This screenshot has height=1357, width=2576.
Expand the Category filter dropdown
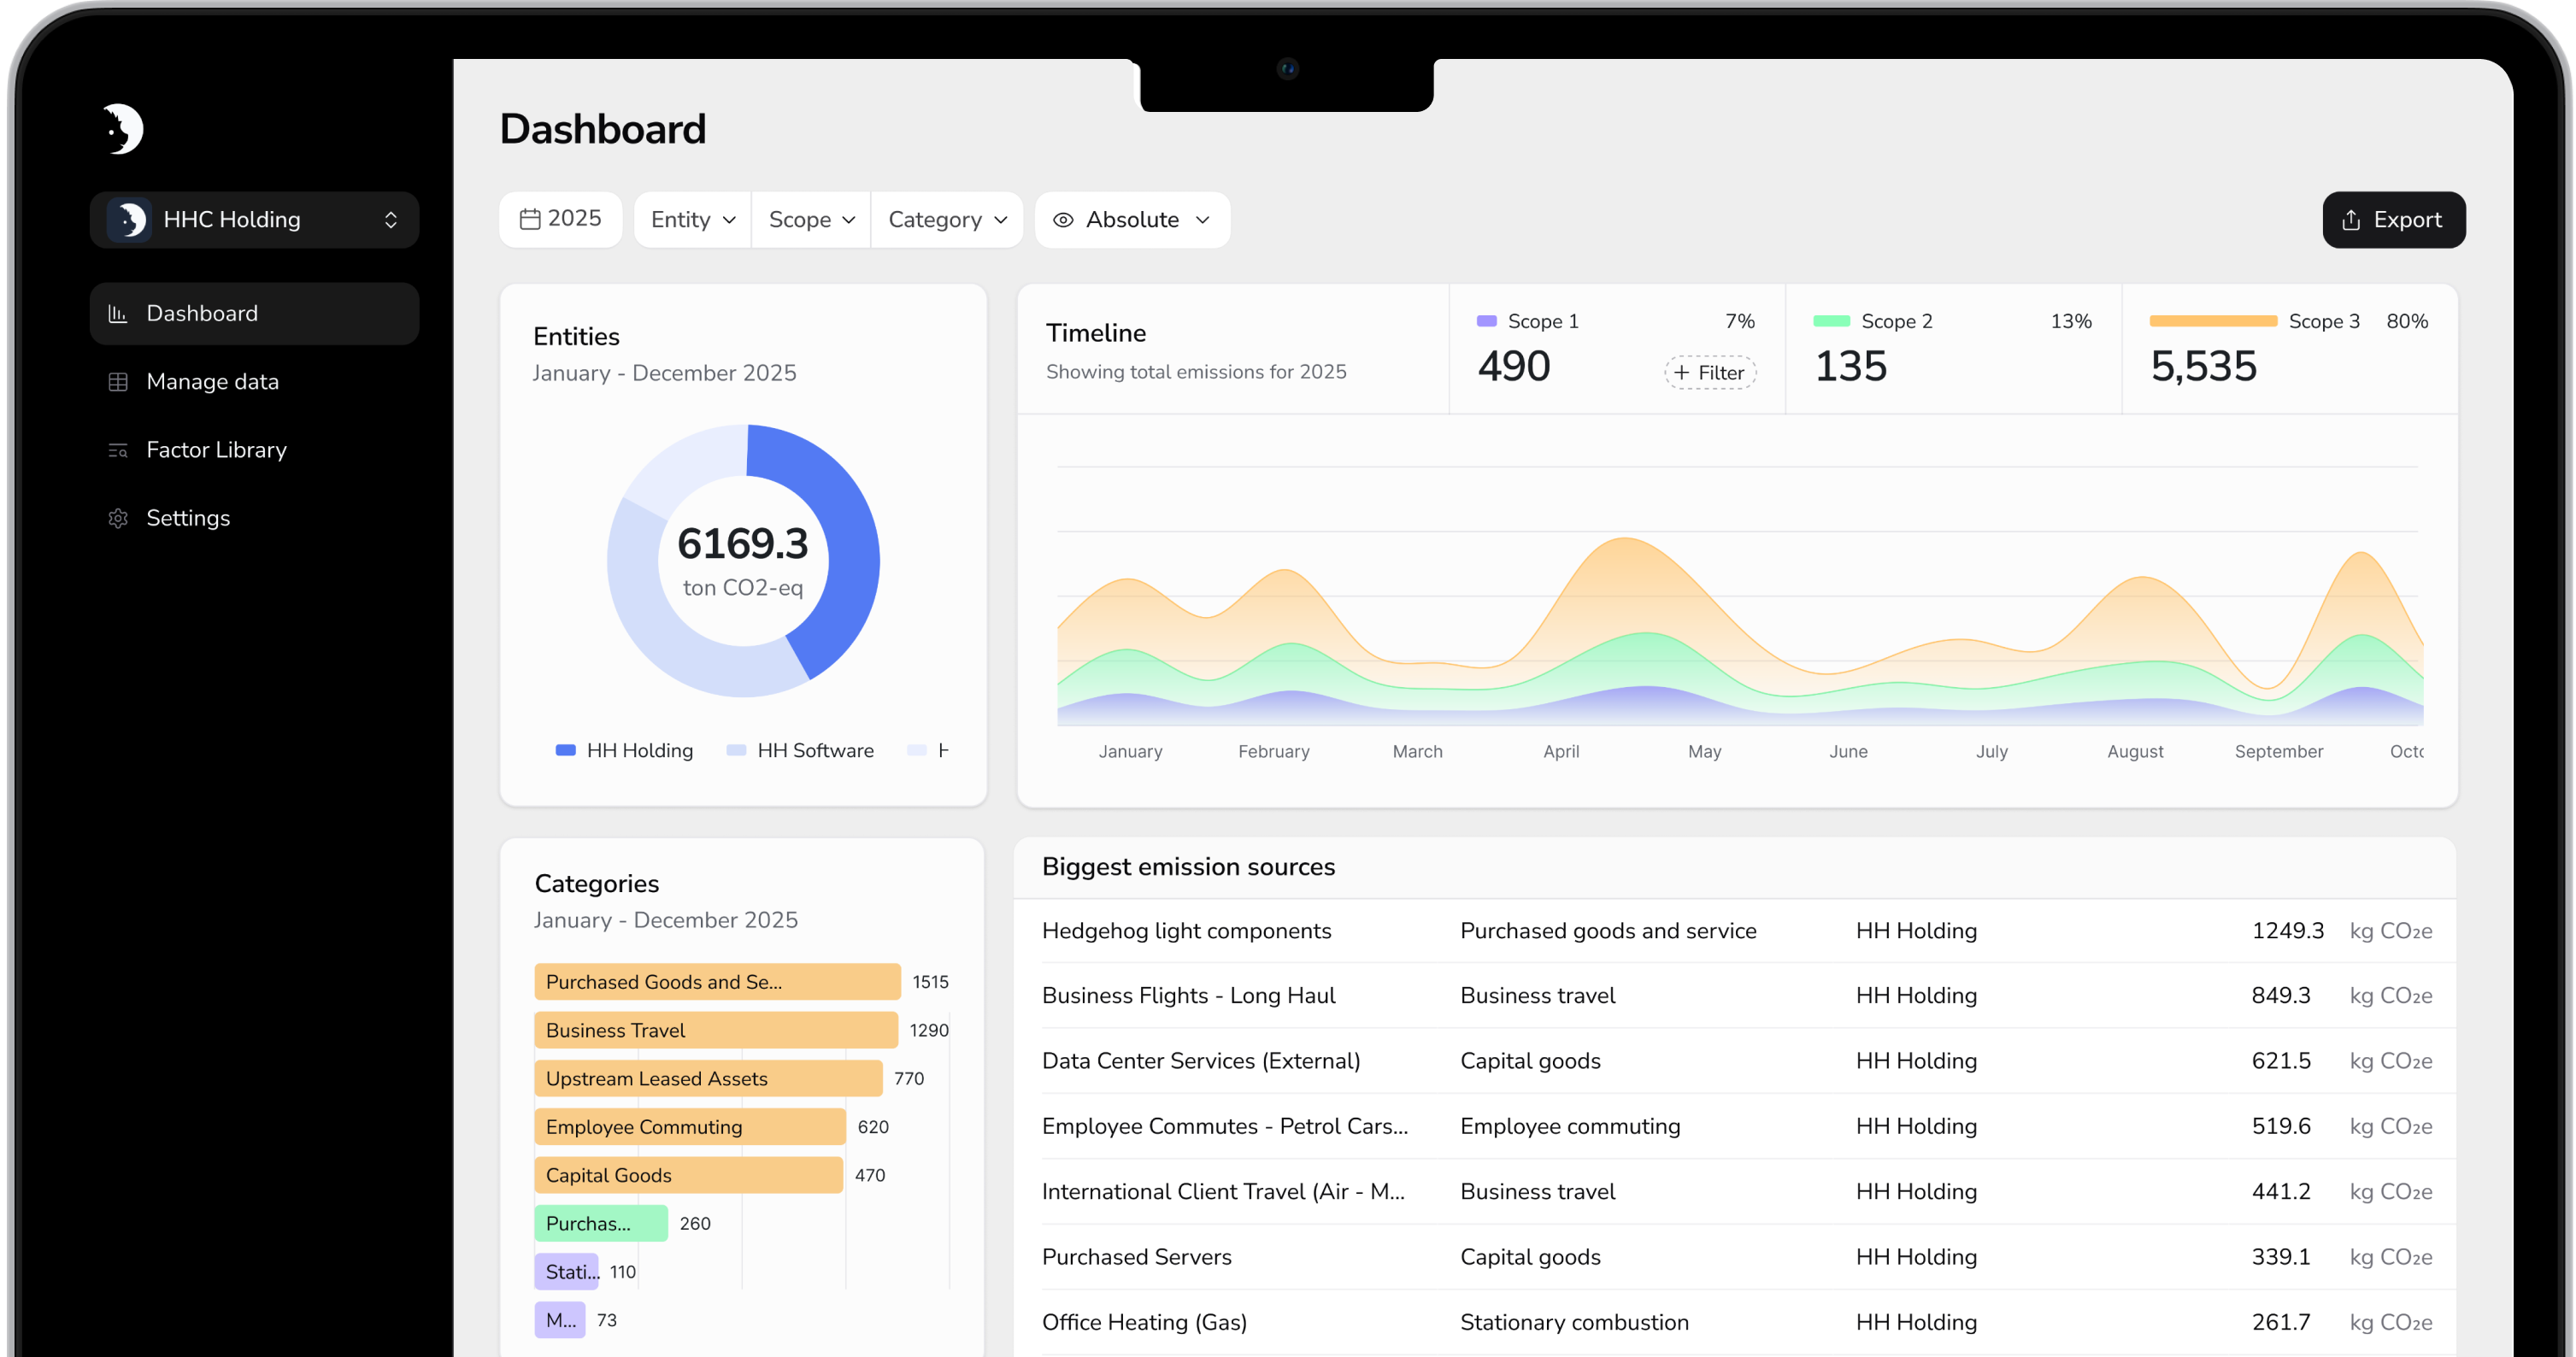[x=947, y=220]
